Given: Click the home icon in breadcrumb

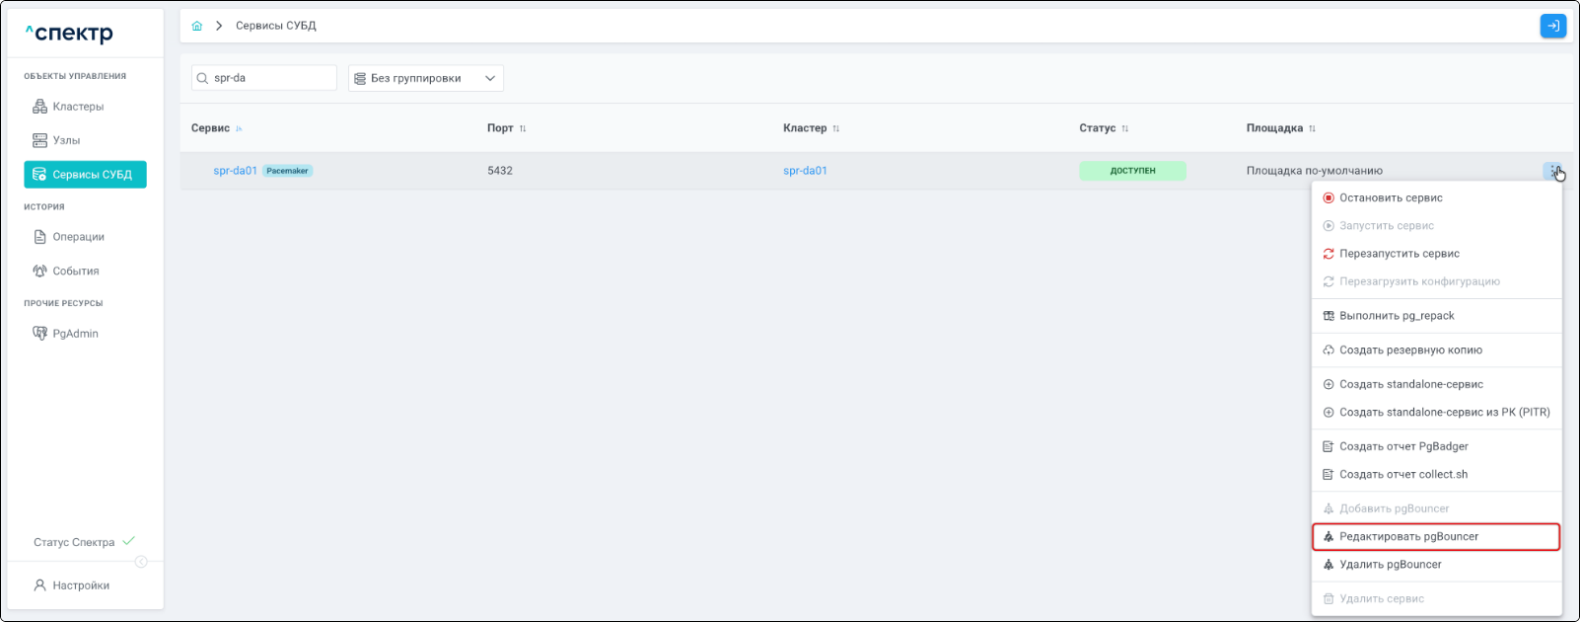Looking at the screenshot, I should coord(197,26).
